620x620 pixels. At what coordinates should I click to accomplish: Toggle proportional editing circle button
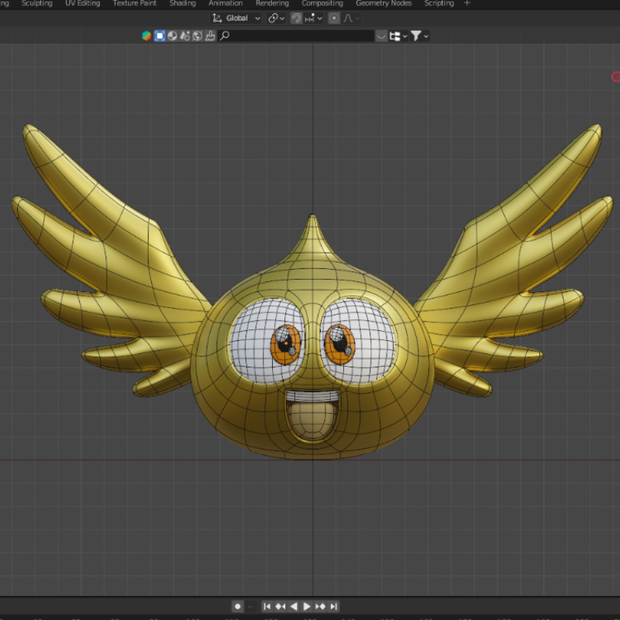click(x=334, y=18)
